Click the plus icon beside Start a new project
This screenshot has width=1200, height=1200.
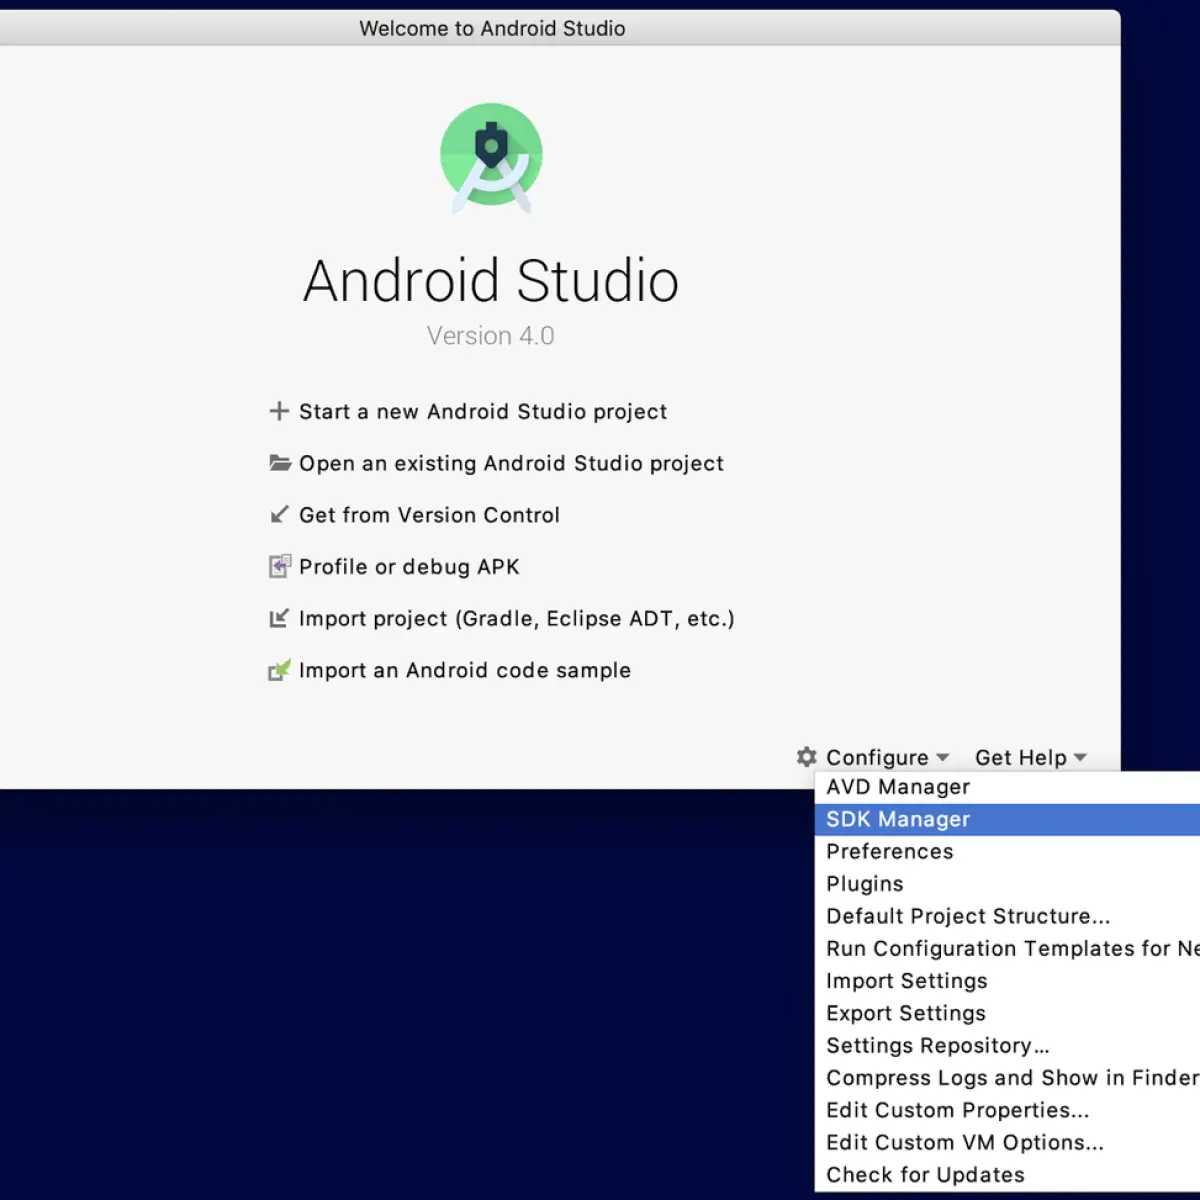coord(279,411)
